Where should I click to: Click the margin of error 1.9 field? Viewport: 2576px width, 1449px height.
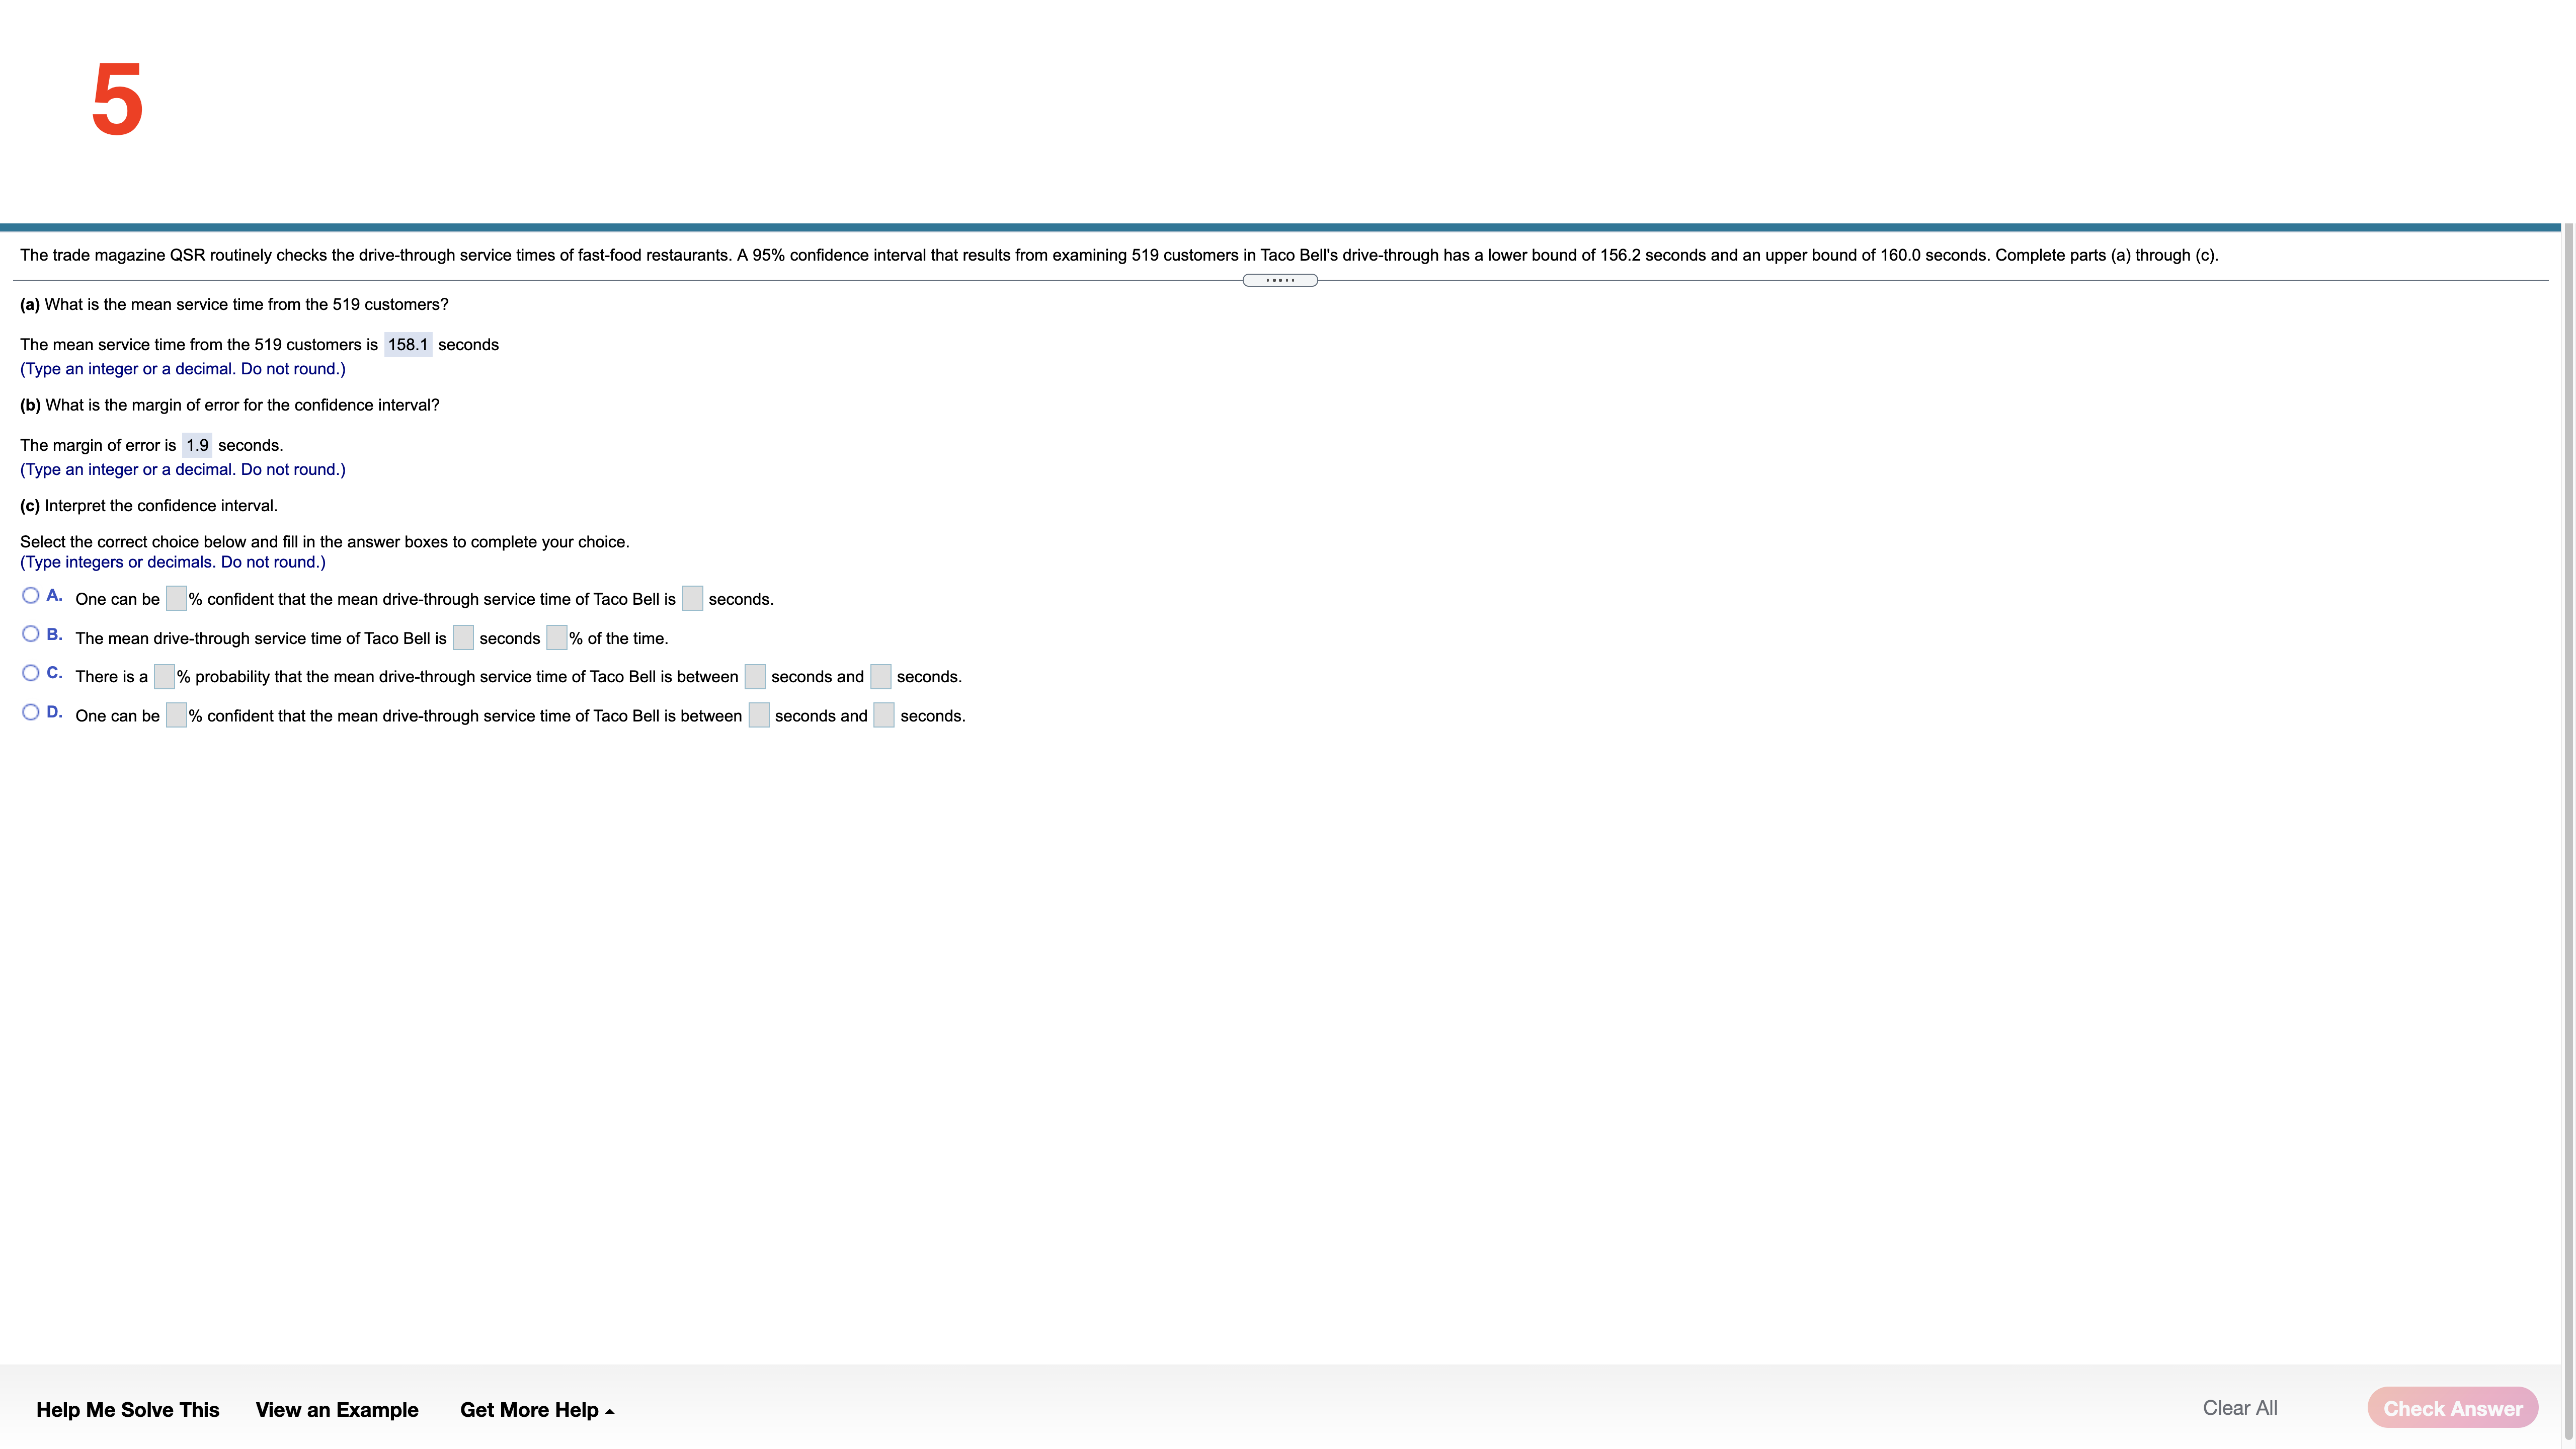pos(197,445)
